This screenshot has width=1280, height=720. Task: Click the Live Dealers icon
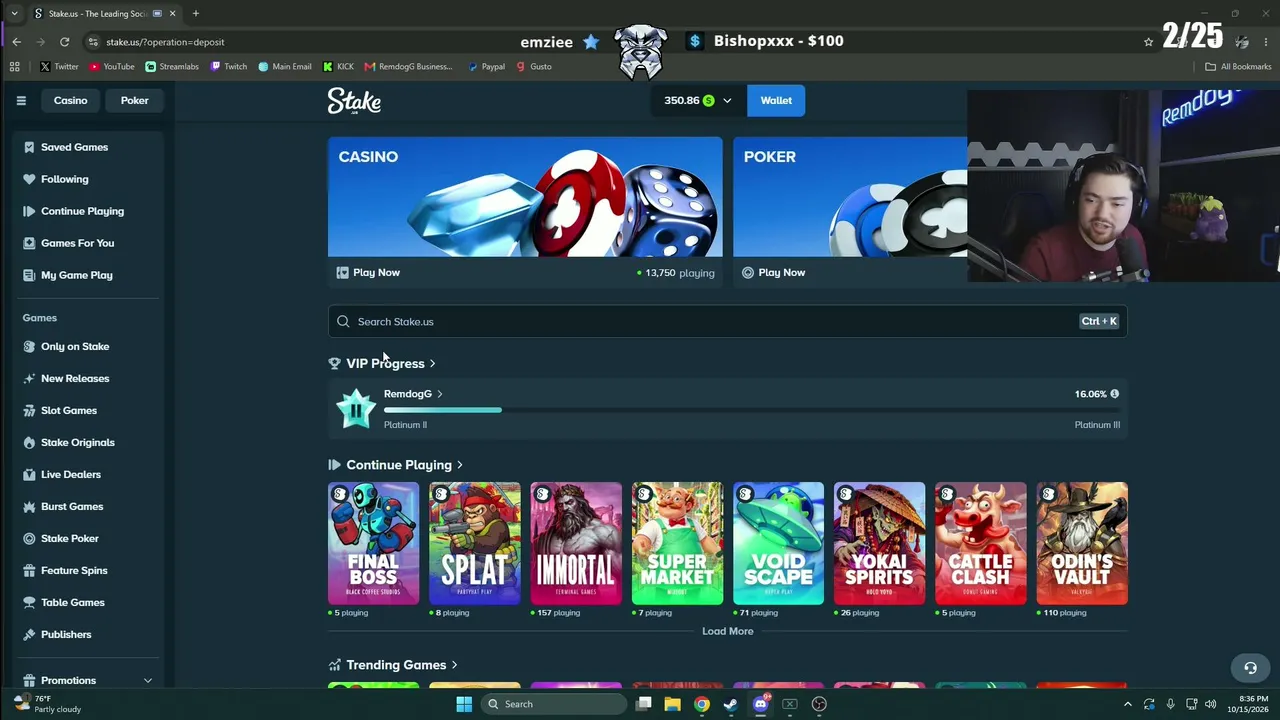pyautogui.click(x=29, y=474)
